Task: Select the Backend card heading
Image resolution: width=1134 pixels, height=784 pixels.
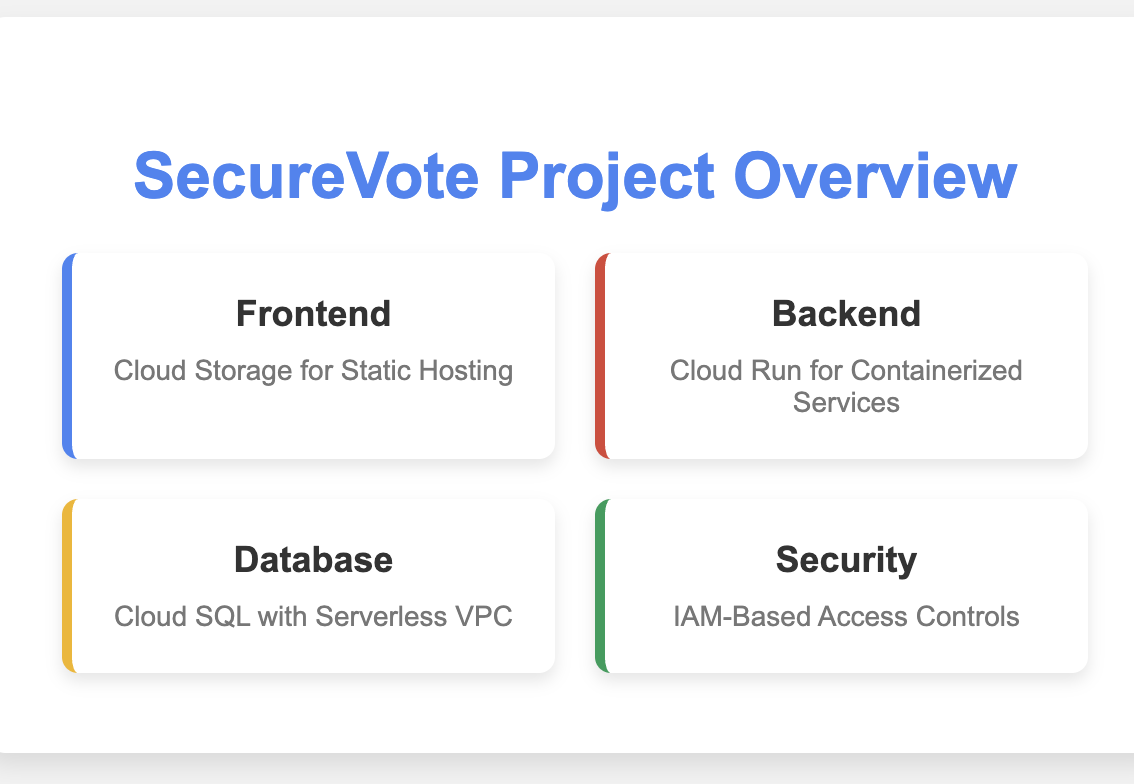Action: pyautogui.click(x=846, y=314)
